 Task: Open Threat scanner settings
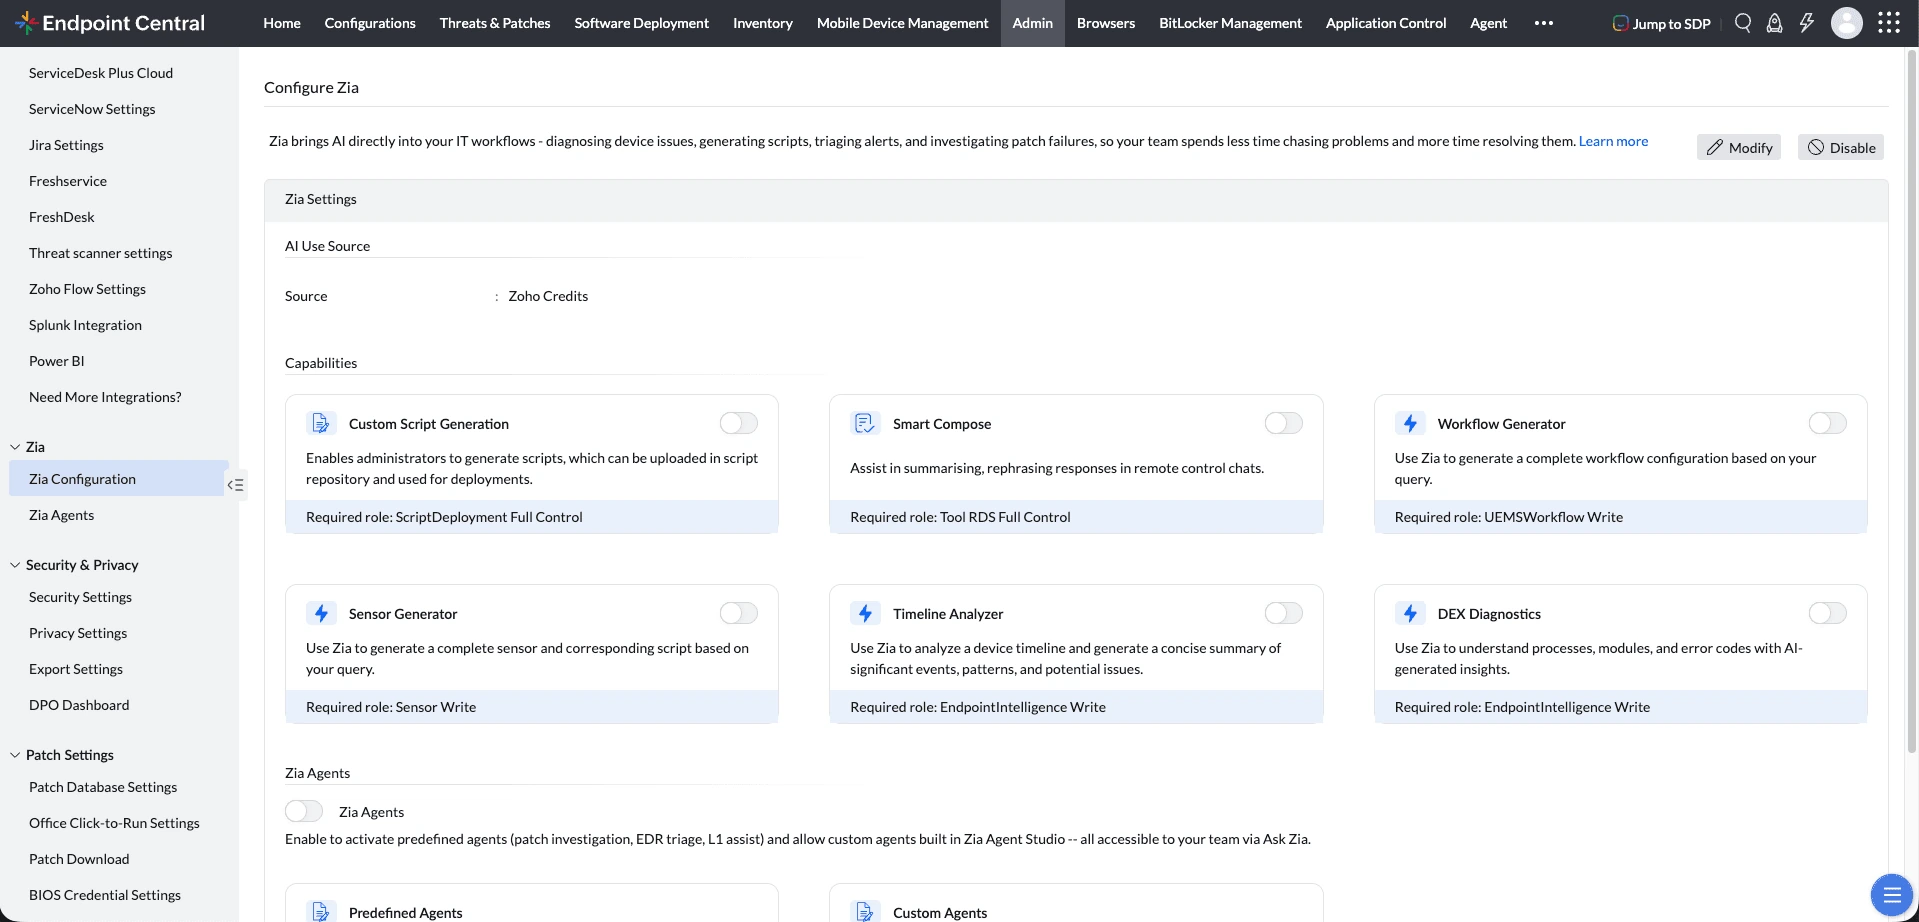click(100, 253)
